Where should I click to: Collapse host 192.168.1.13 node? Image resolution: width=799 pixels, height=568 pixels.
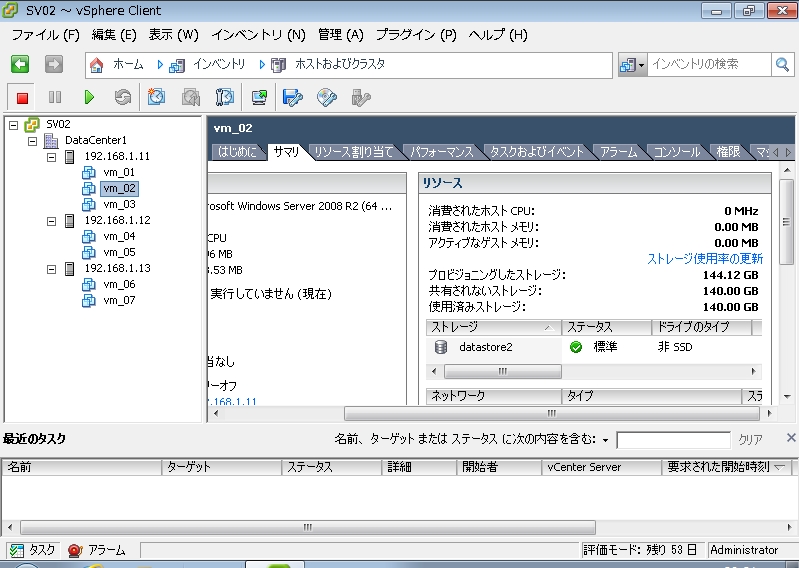click(51, 269)
